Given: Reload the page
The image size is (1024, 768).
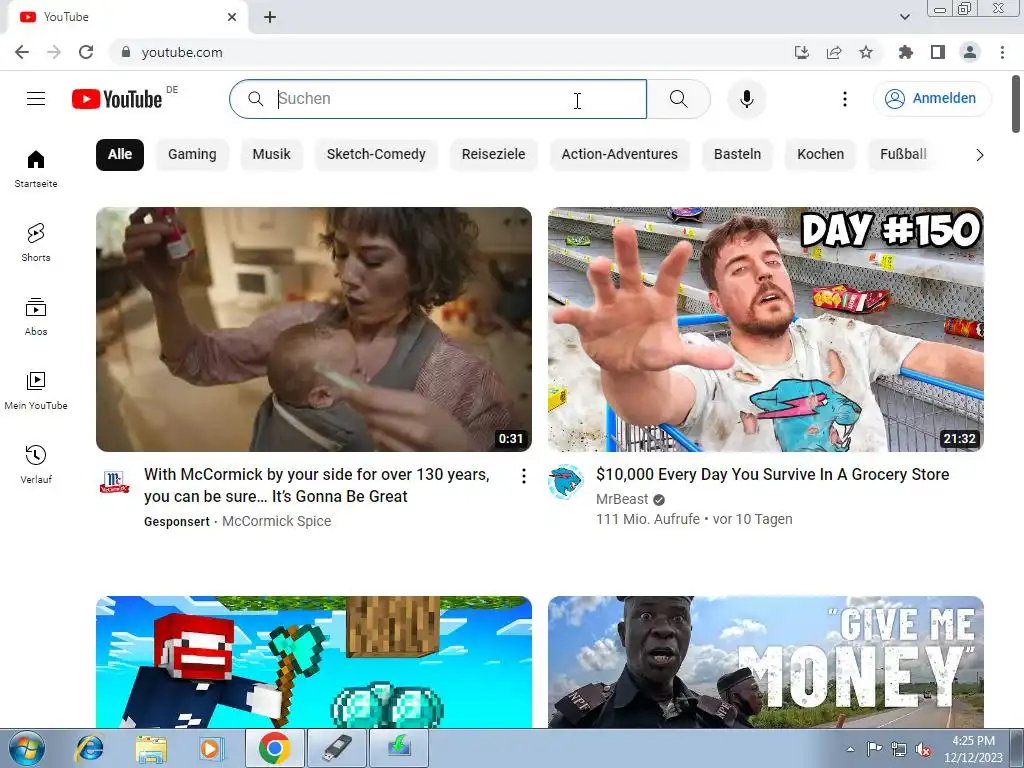Looking at the screenshot, I should pyautogui.click(x=86, y=52).
